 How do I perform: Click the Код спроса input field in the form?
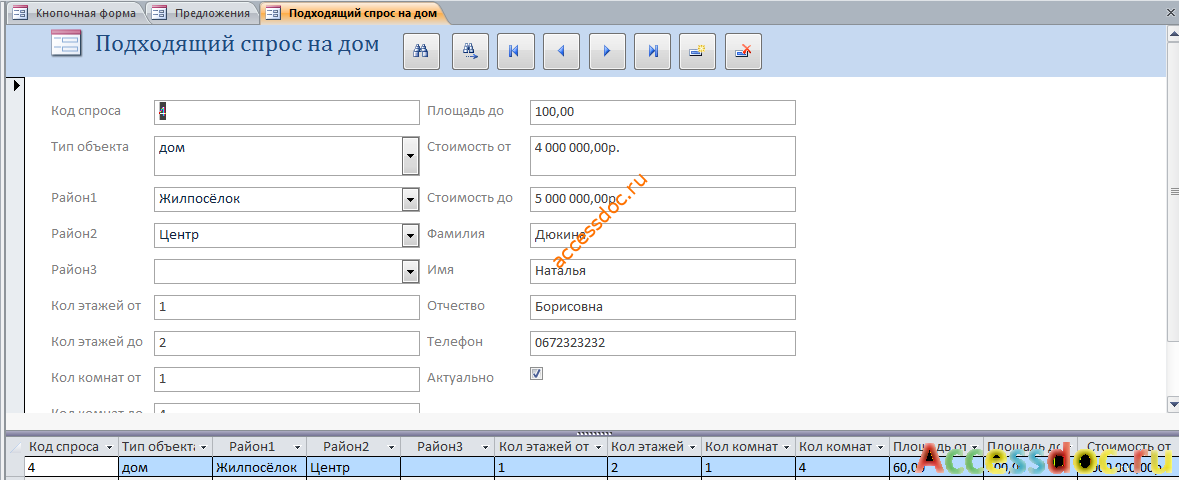[286, 112]
